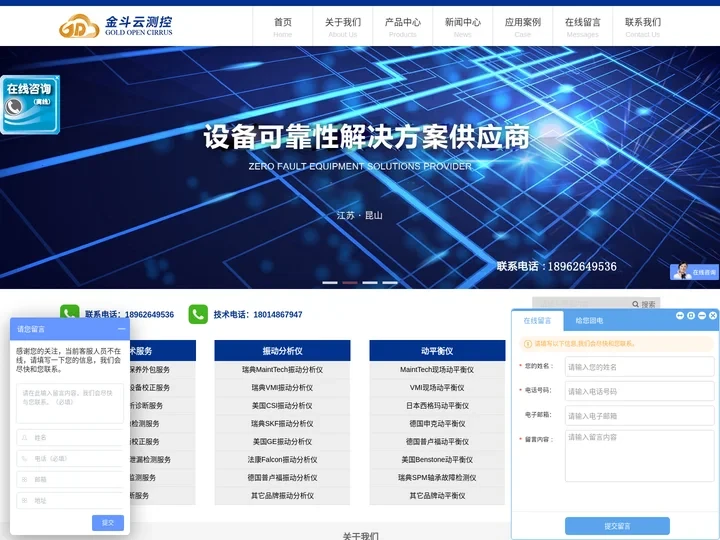Switch to 在线留言 tab in chat widget
Image resolution: width=720 pixels, height=540 pixels.
tap(537, 321)
